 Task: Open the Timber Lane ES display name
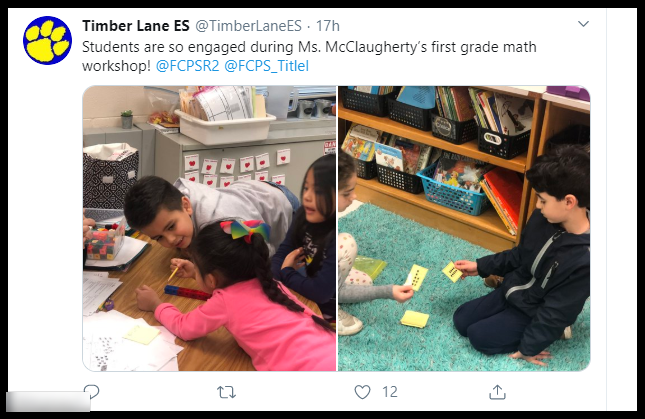coord(136,26)
